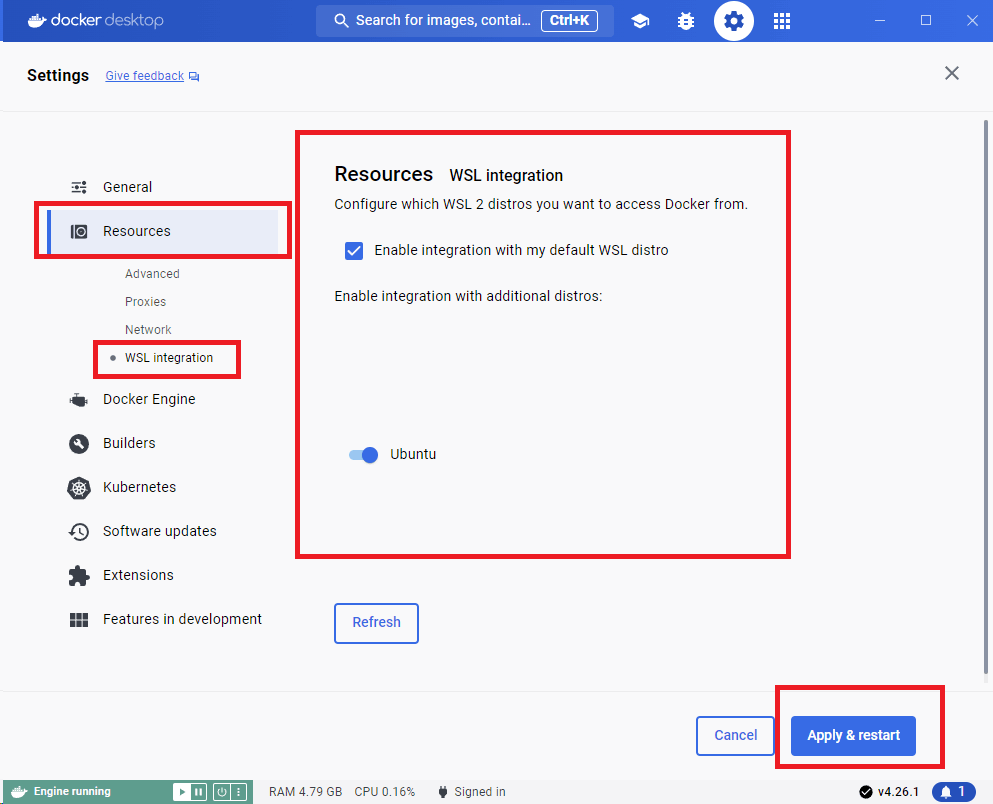Open the apps grid icon in header

tap(781, 21)
